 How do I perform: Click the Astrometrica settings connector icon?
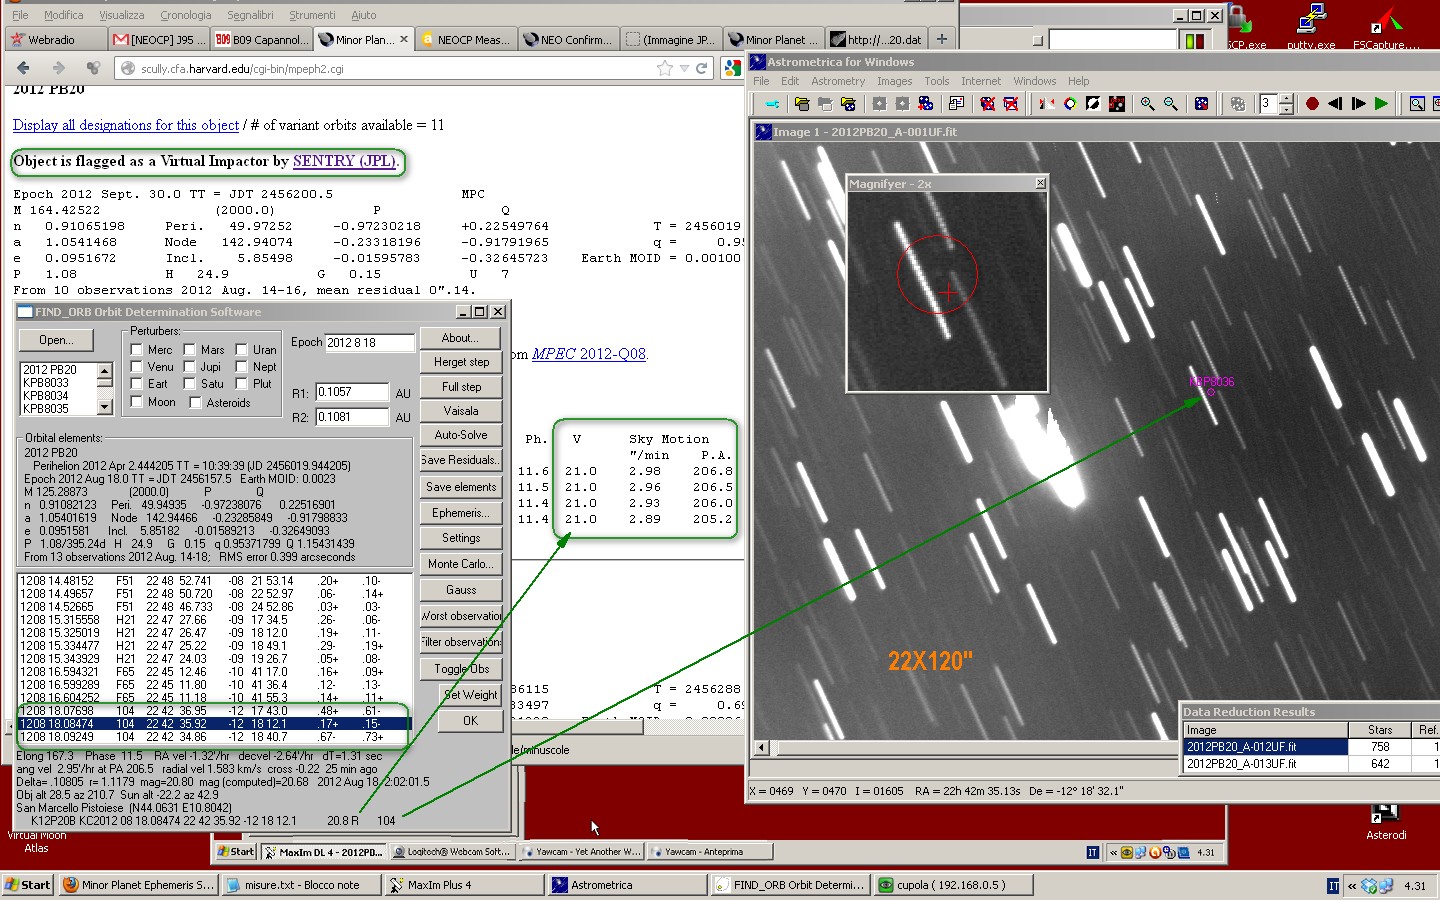772,104
